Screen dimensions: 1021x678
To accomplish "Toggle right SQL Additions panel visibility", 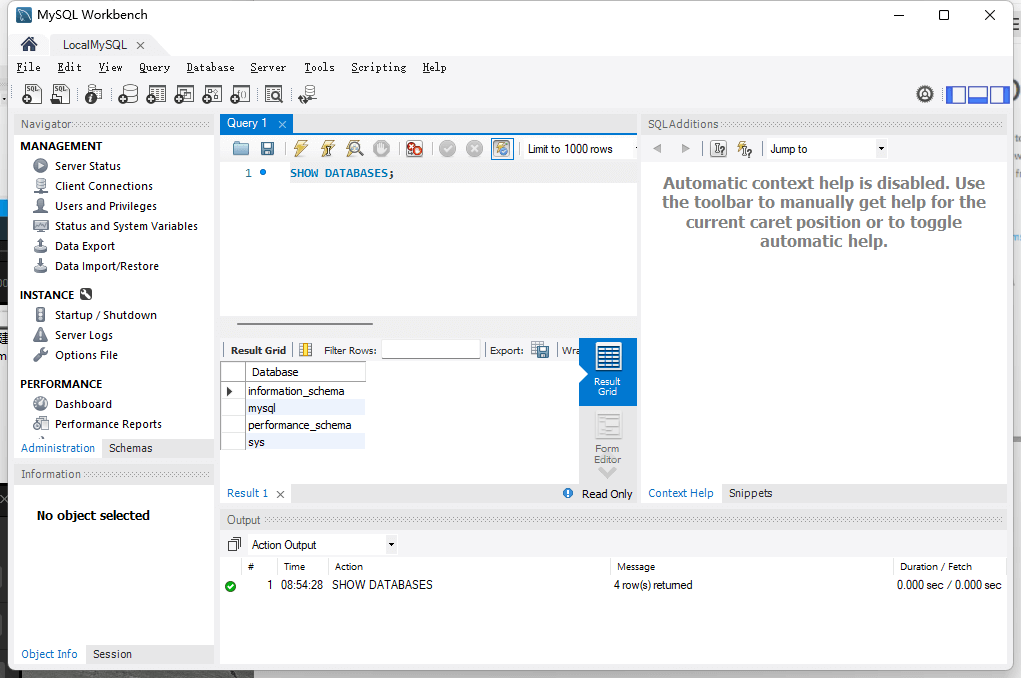I will 999,94.
